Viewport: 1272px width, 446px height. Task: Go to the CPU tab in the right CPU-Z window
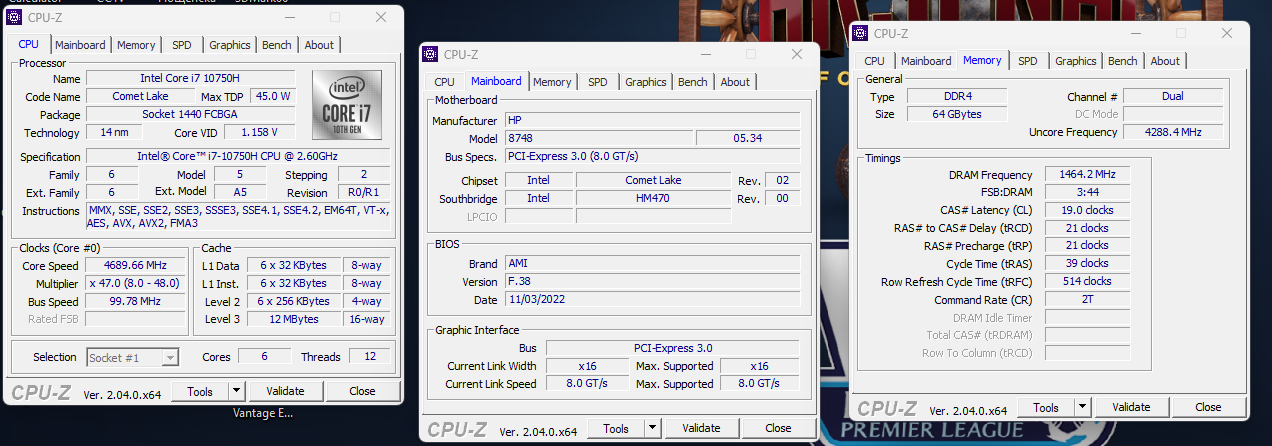tap(874, 61)
